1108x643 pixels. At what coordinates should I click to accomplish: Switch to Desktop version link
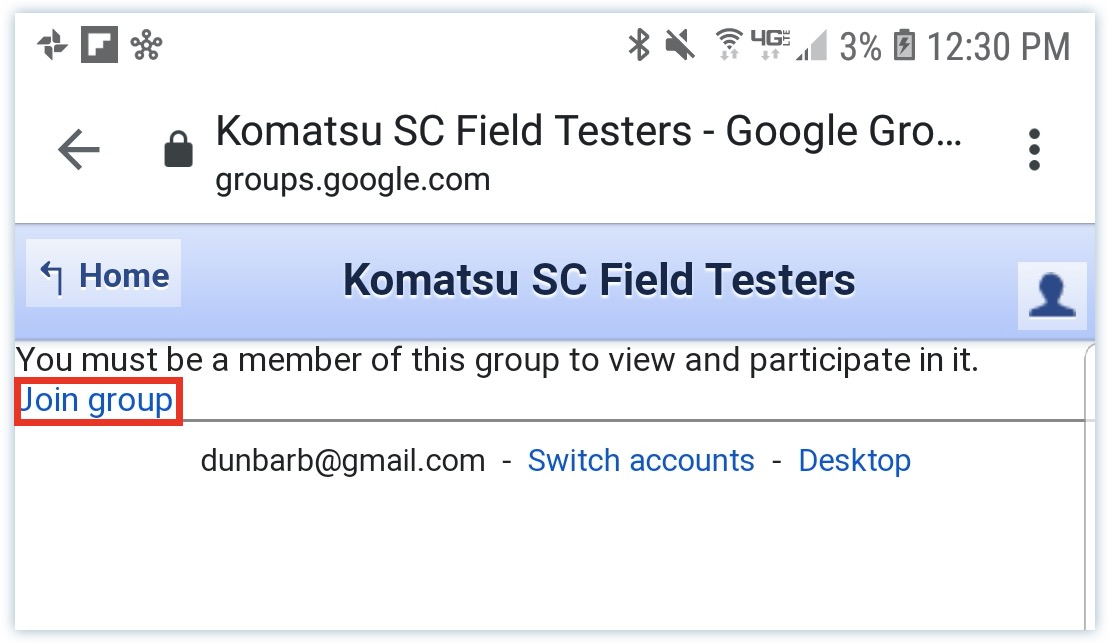[854, 461]
